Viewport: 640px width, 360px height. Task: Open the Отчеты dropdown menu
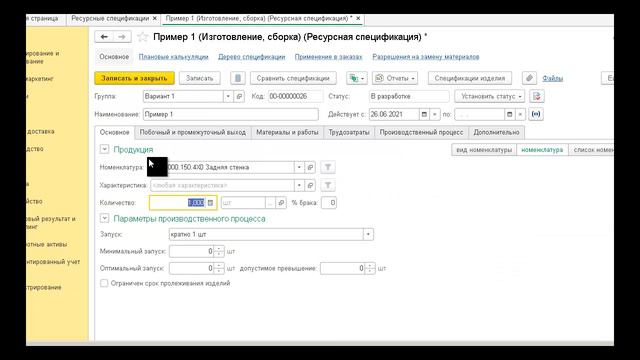click(x=395, y=78)
